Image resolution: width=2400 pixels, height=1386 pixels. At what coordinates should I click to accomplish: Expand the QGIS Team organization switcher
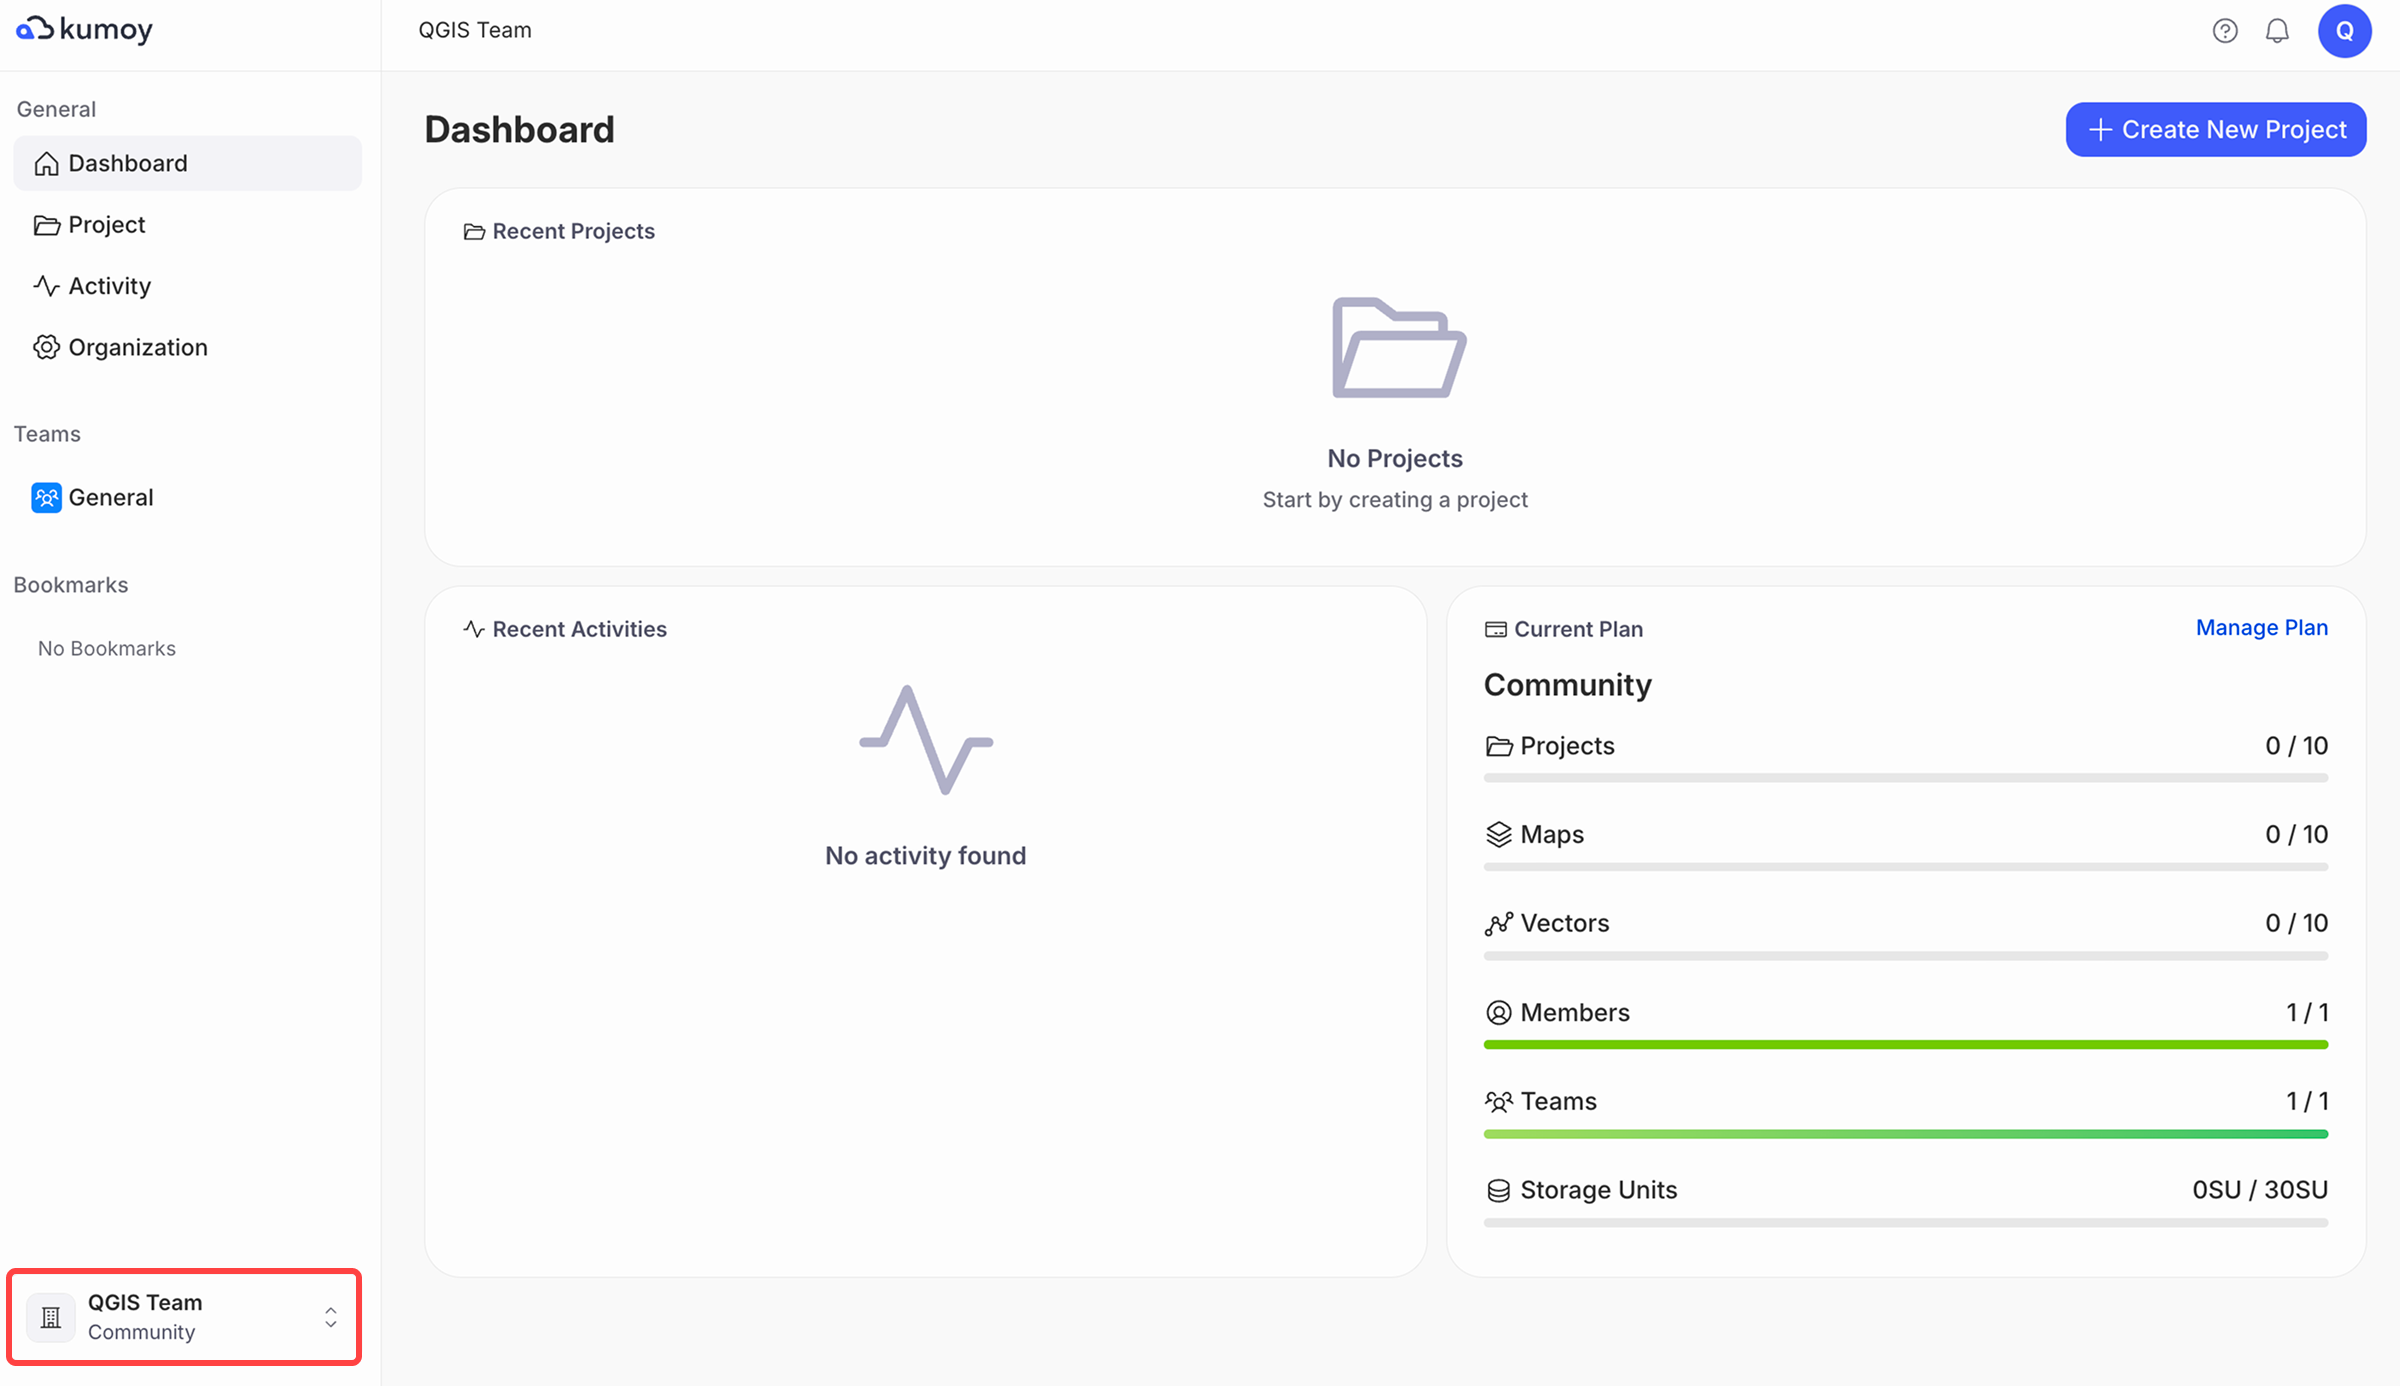(x=184, y=1316)
